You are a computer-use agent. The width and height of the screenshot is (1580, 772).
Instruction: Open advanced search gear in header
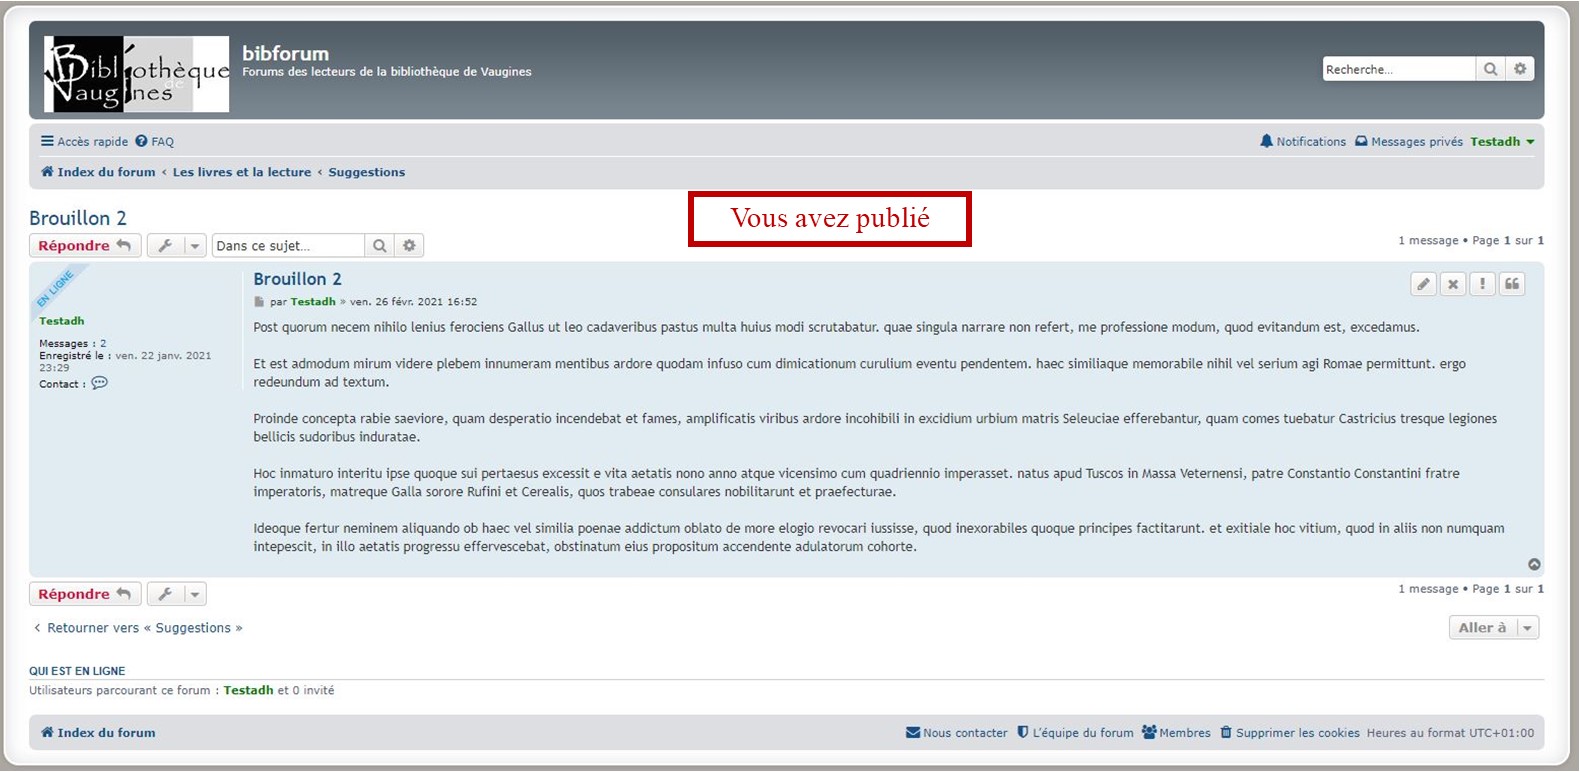pos(1520,69)
